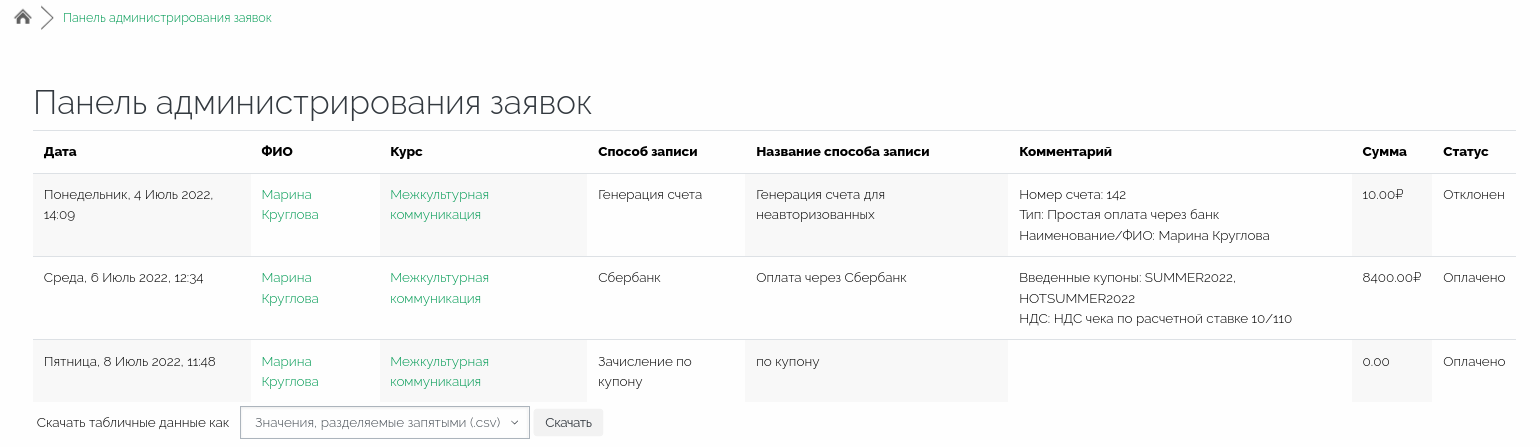Click the Курс column header
This screenshot has height=447, width=1540.
[x=406, y=152]
